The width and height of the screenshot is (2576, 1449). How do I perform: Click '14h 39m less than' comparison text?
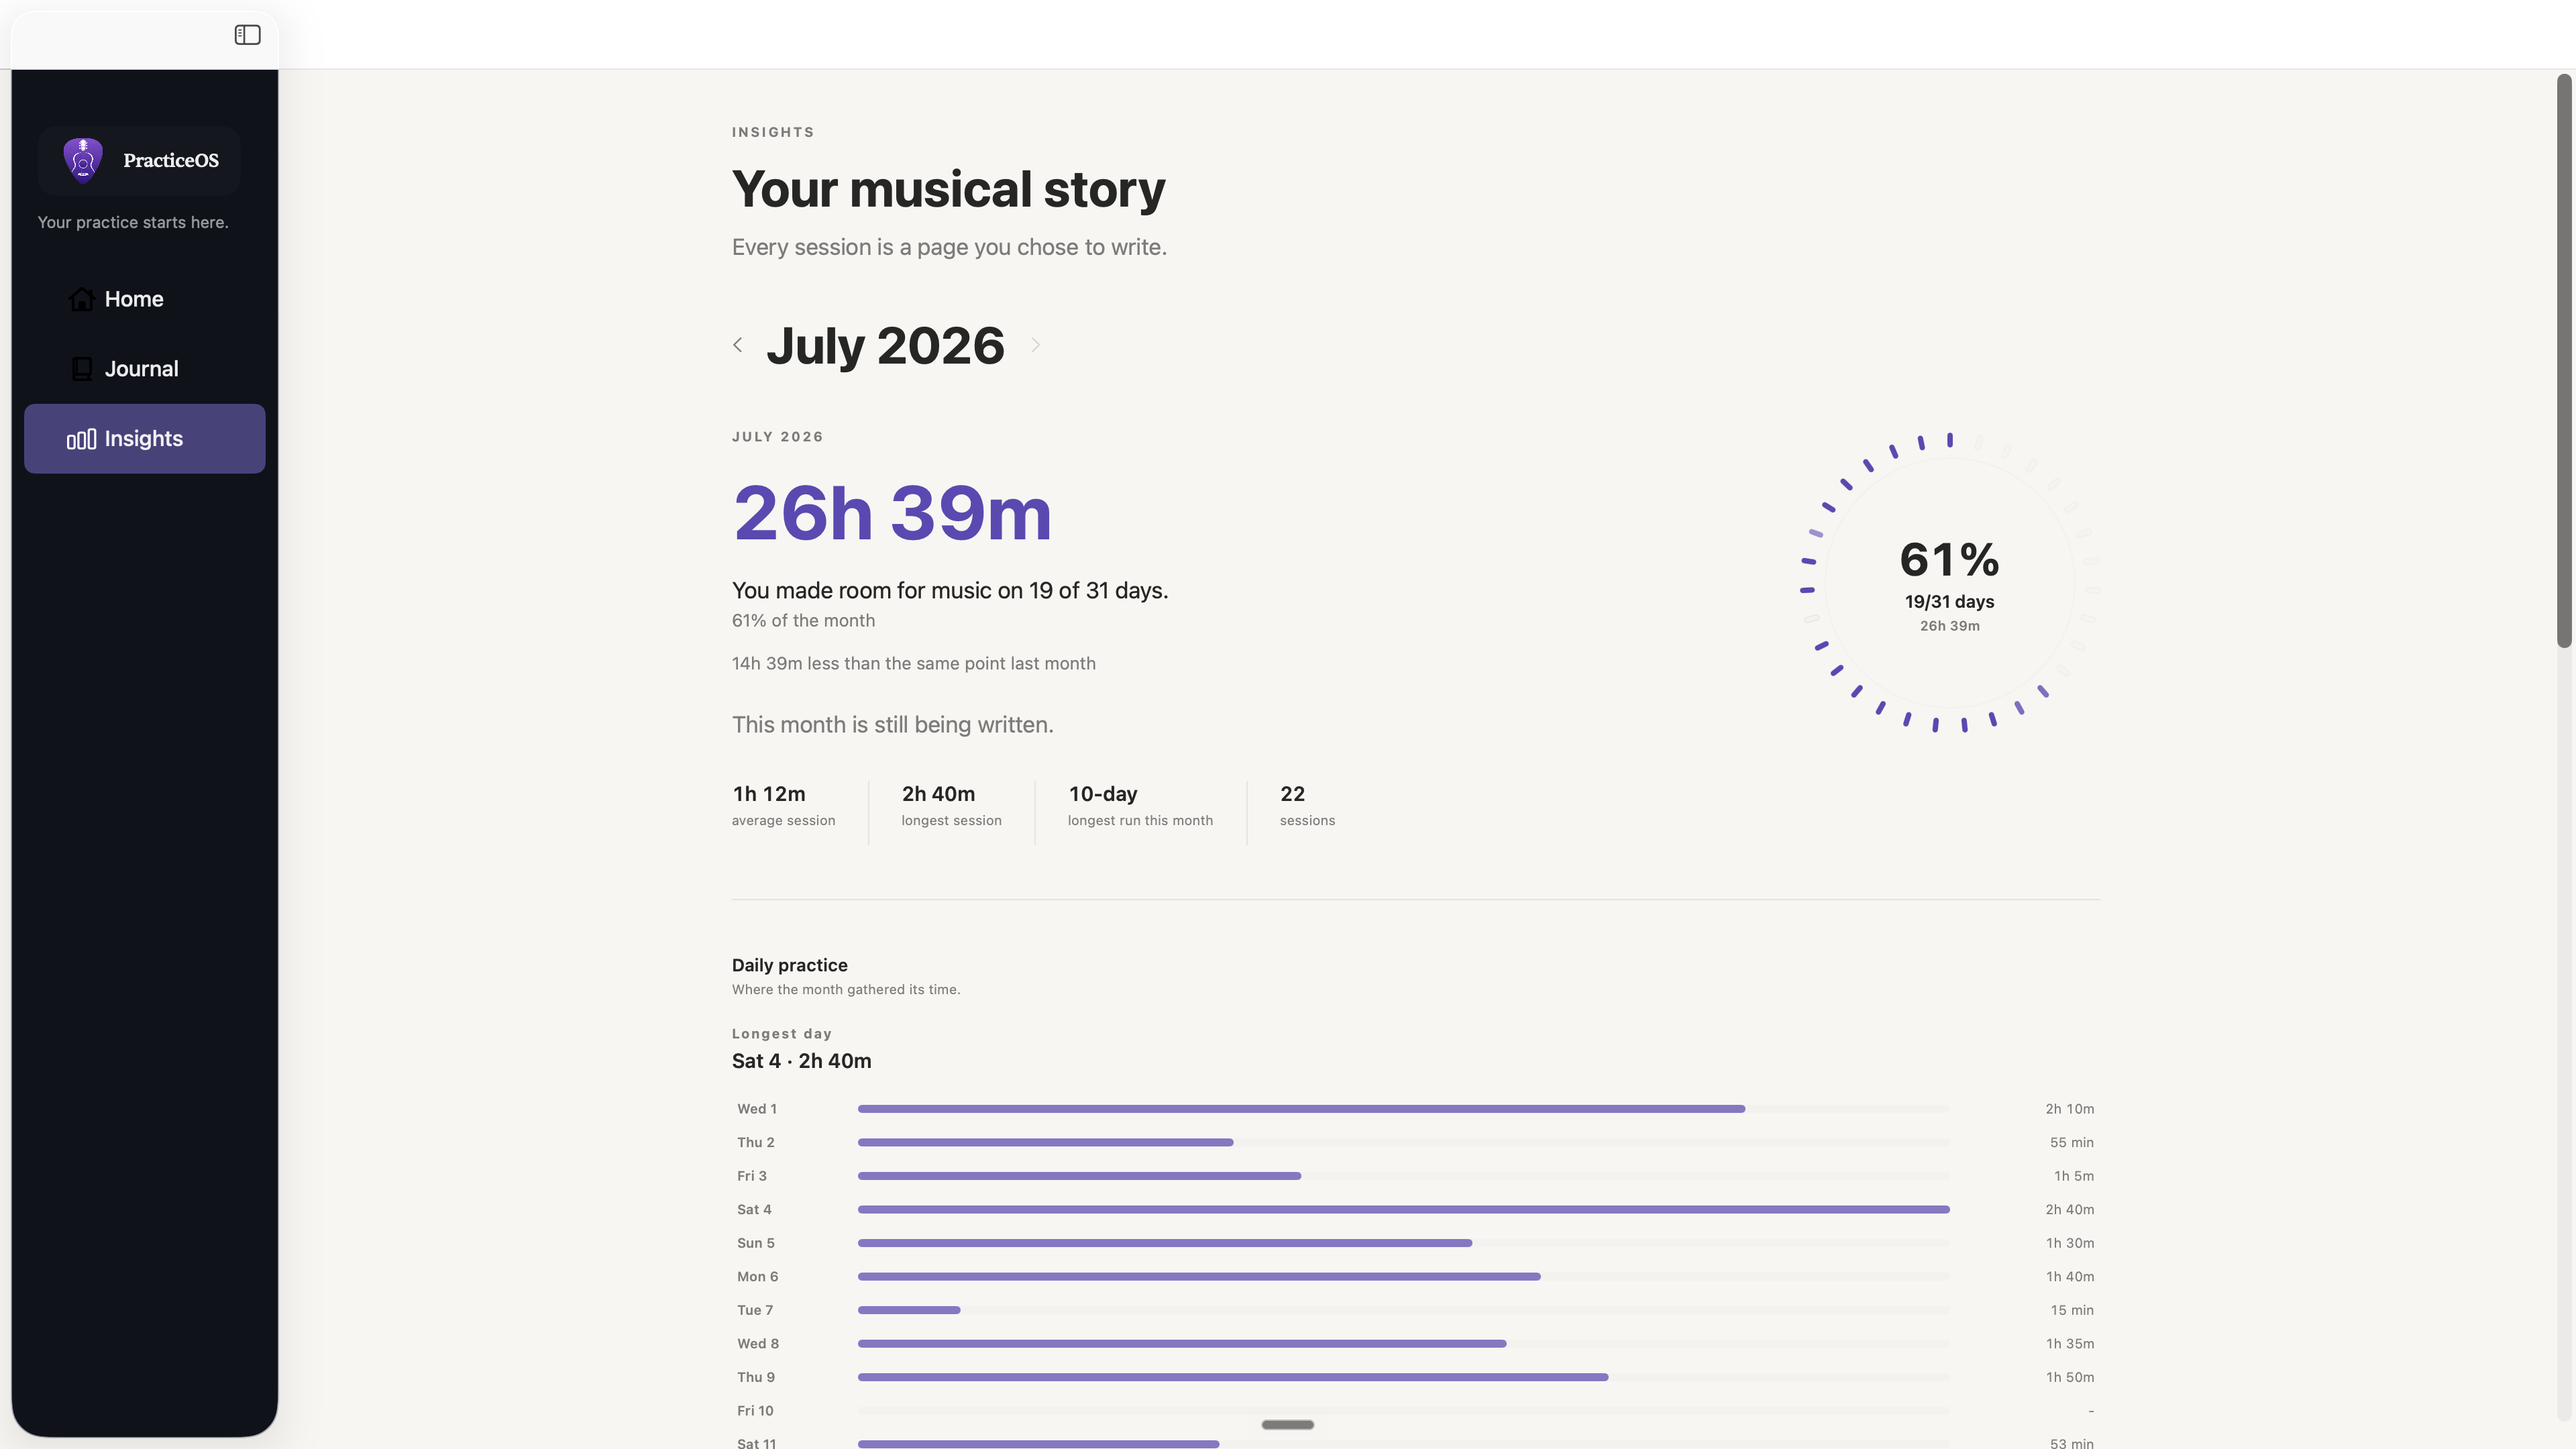point(913,663)
